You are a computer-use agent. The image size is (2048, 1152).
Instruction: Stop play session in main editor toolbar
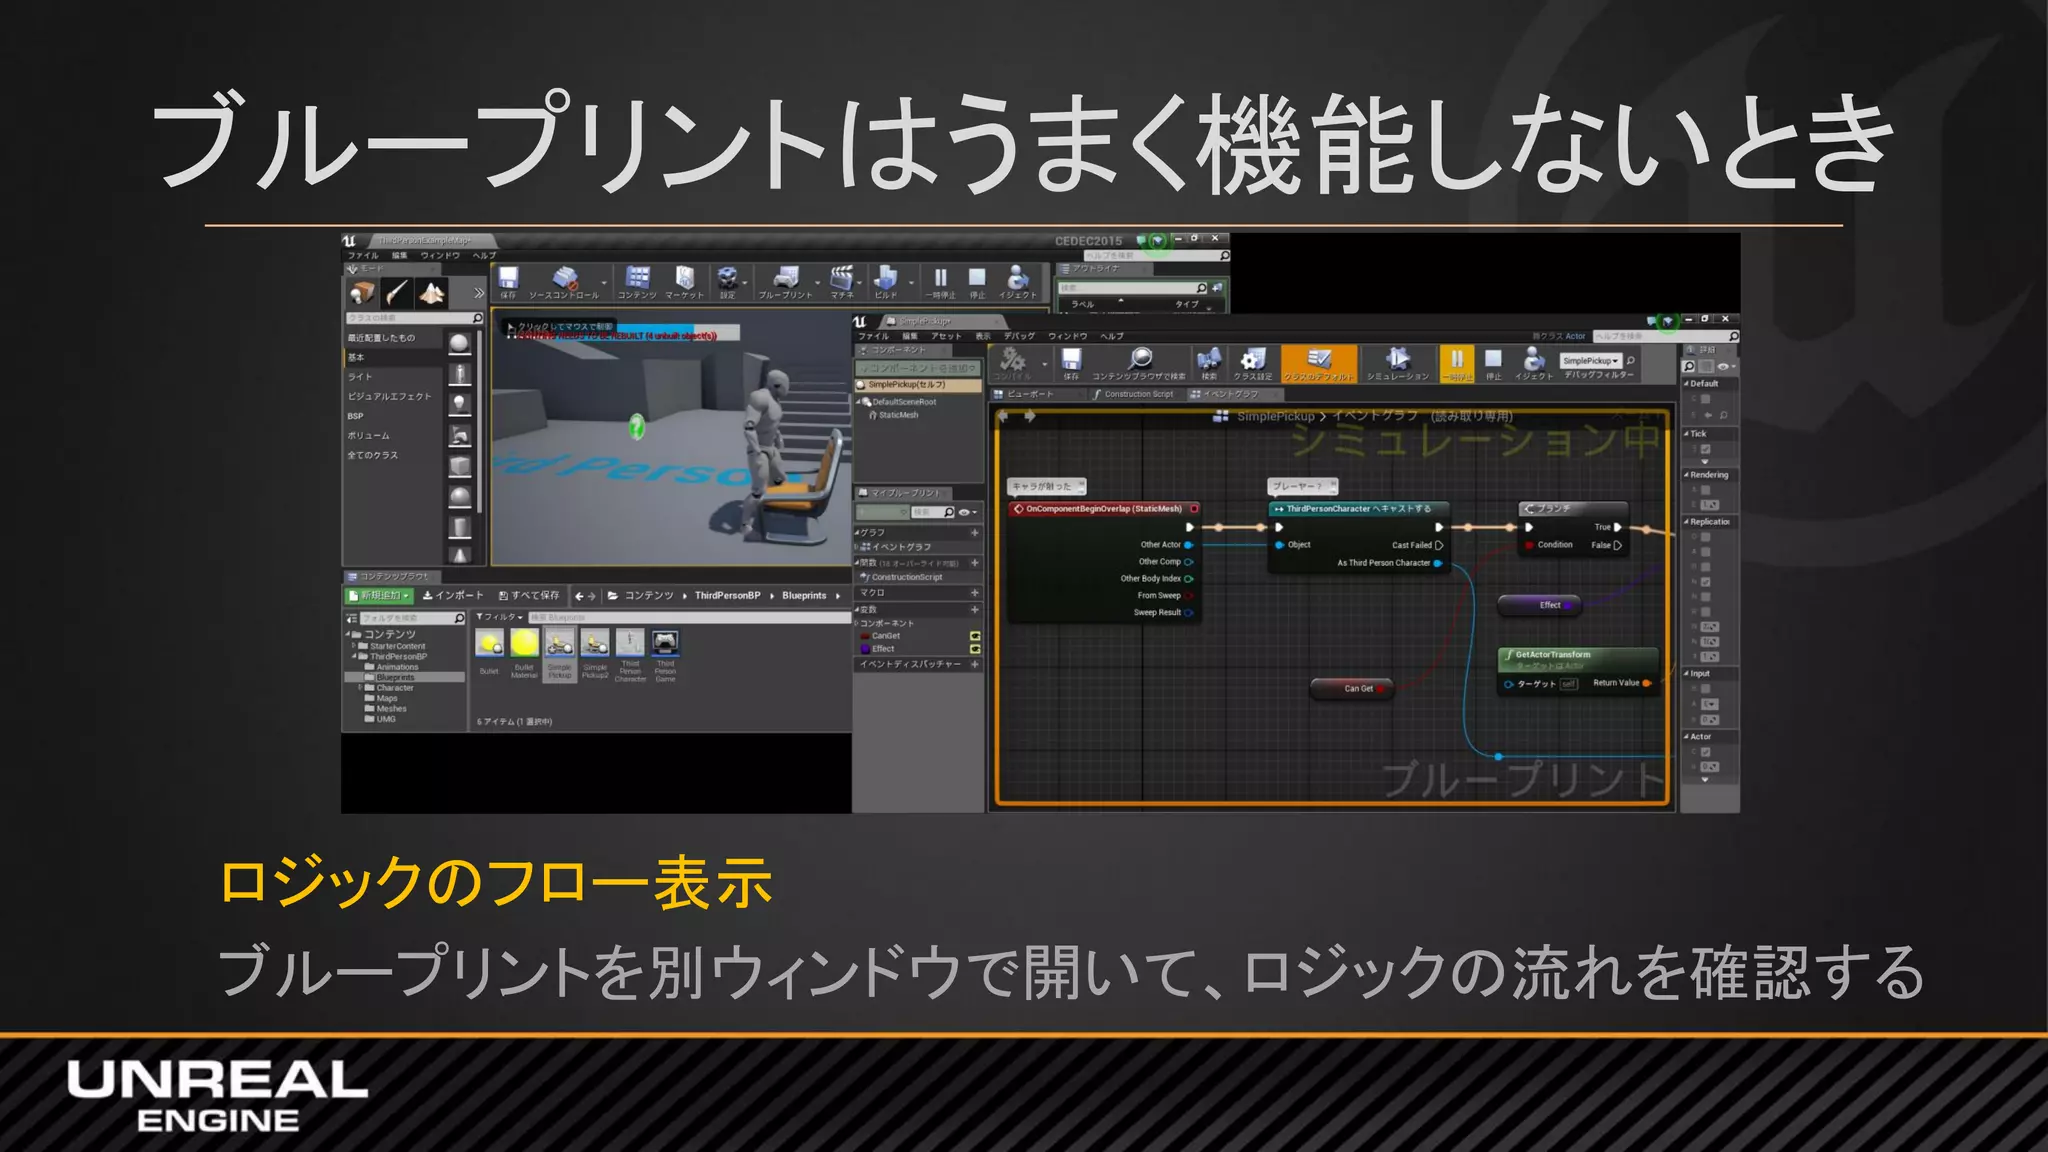977,281
